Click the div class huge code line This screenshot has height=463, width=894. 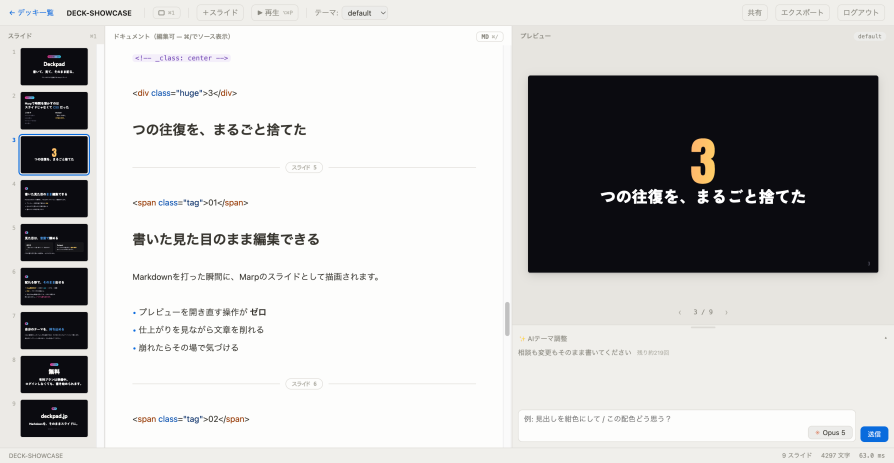tap(185, 93)
